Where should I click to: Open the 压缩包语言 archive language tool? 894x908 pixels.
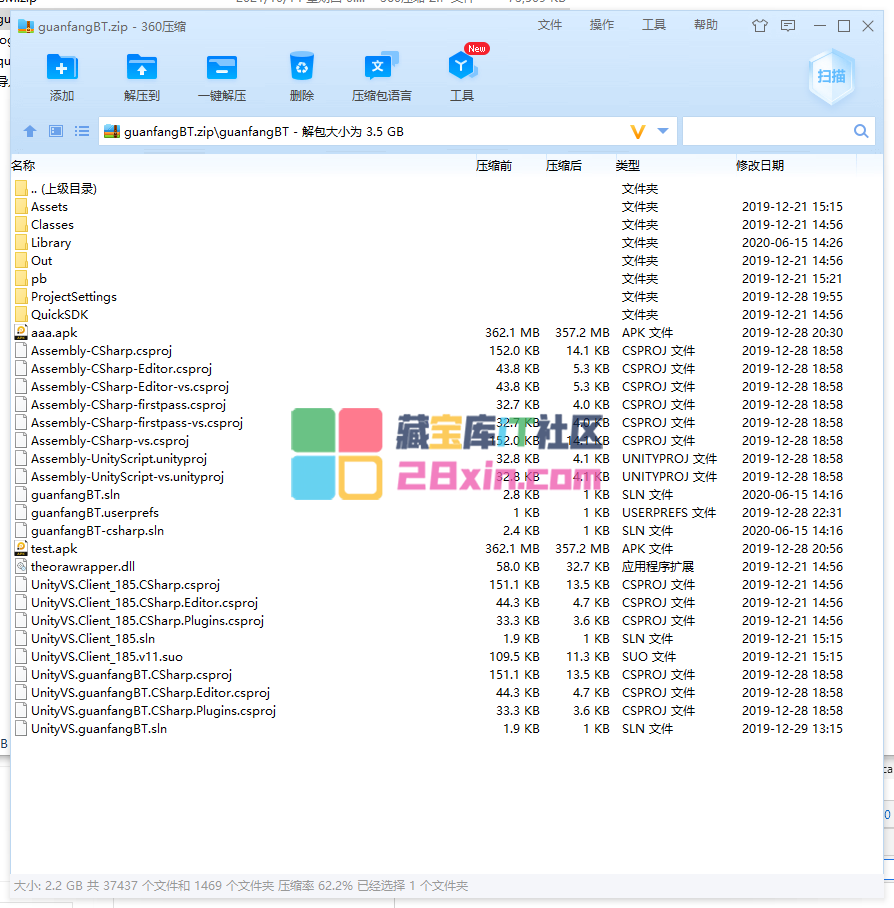[381, 68]
